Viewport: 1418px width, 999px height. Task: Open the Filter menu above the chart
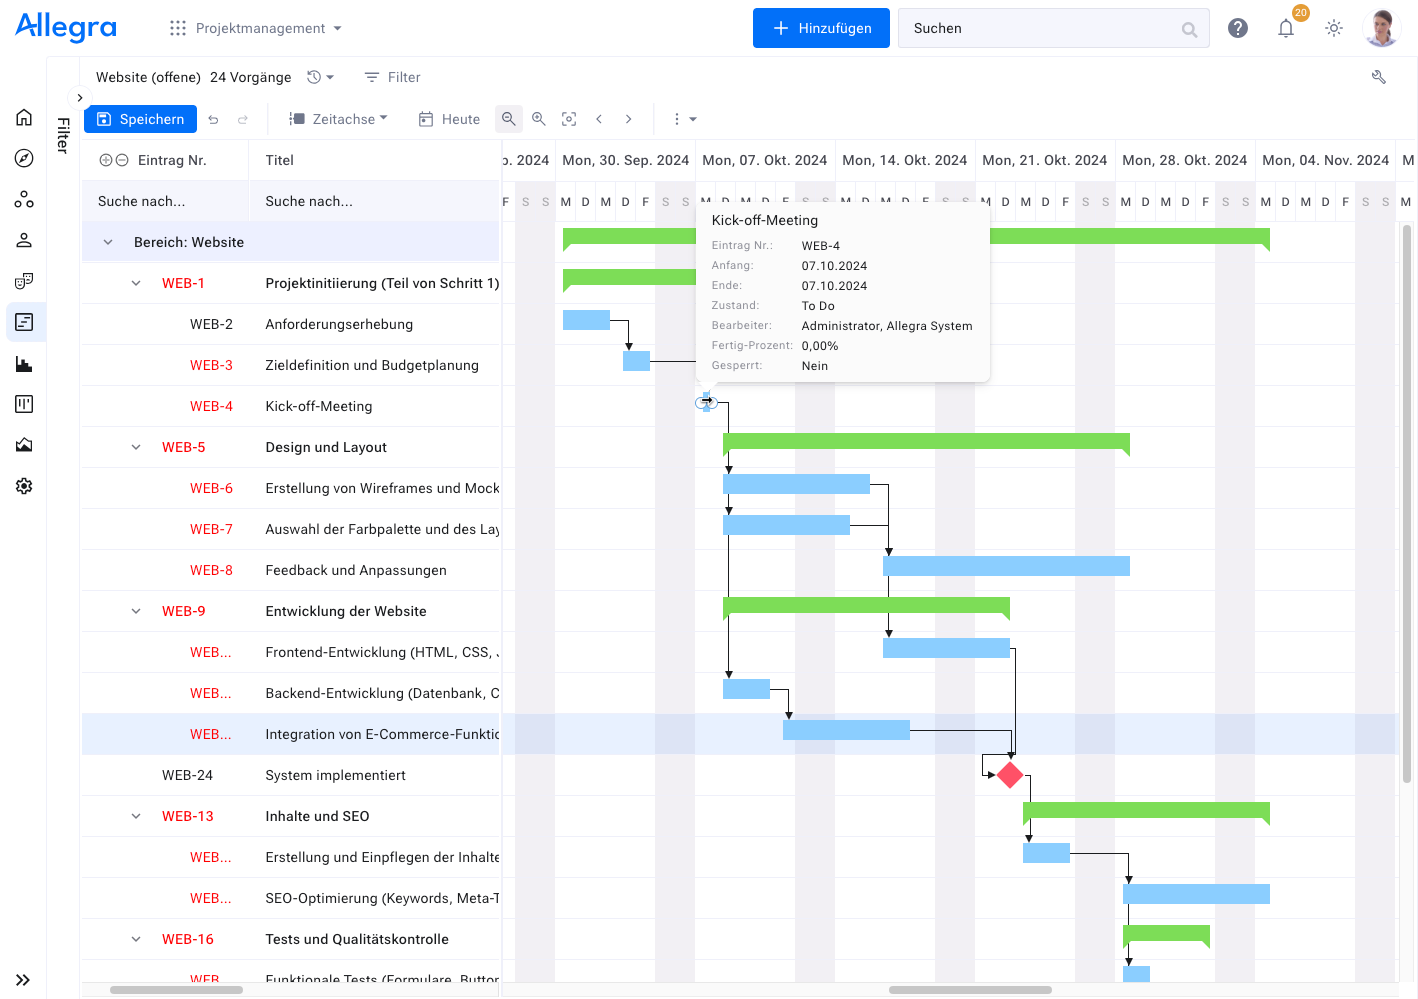(x=391, y=77)
